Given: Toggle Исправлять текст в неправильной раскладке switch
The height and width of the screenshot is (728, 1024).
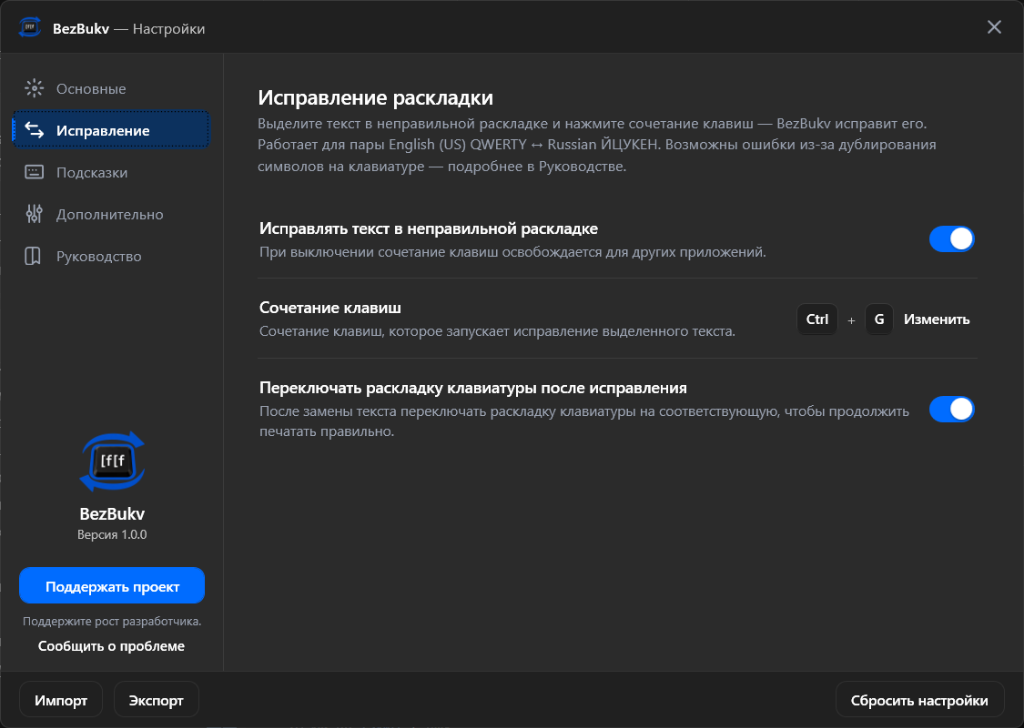Looking at the screenshot, I should pyautogui.click(x=952, y=239).
